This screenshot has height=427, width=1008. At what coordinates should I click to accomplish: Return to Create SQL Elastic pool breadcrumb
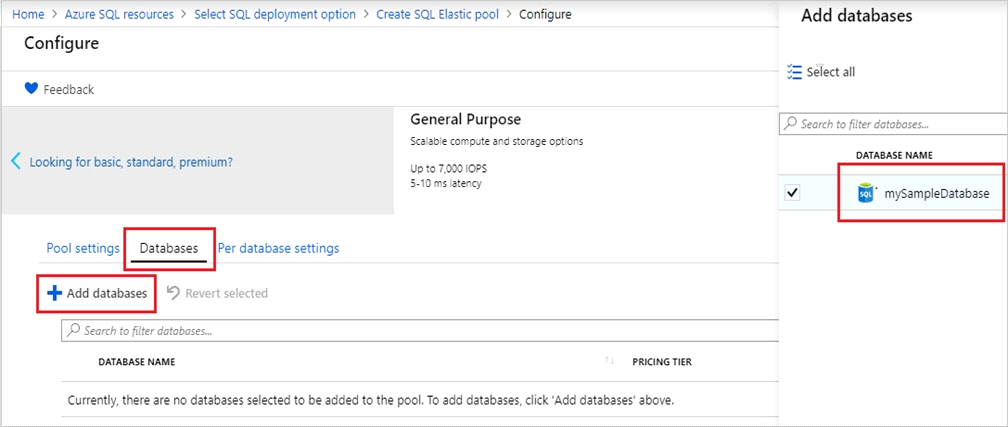click(x=437, y=14)
